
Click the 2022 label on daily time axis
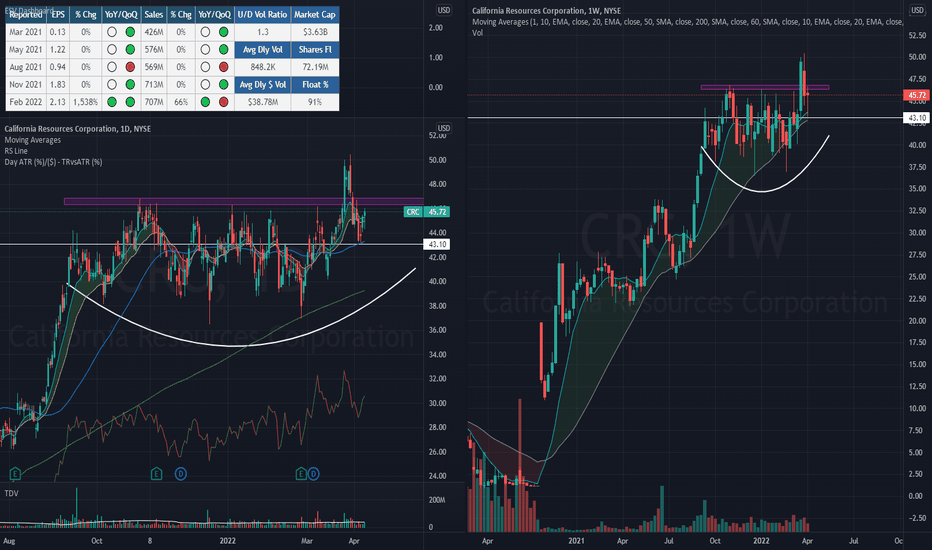(x=228, y=540)
